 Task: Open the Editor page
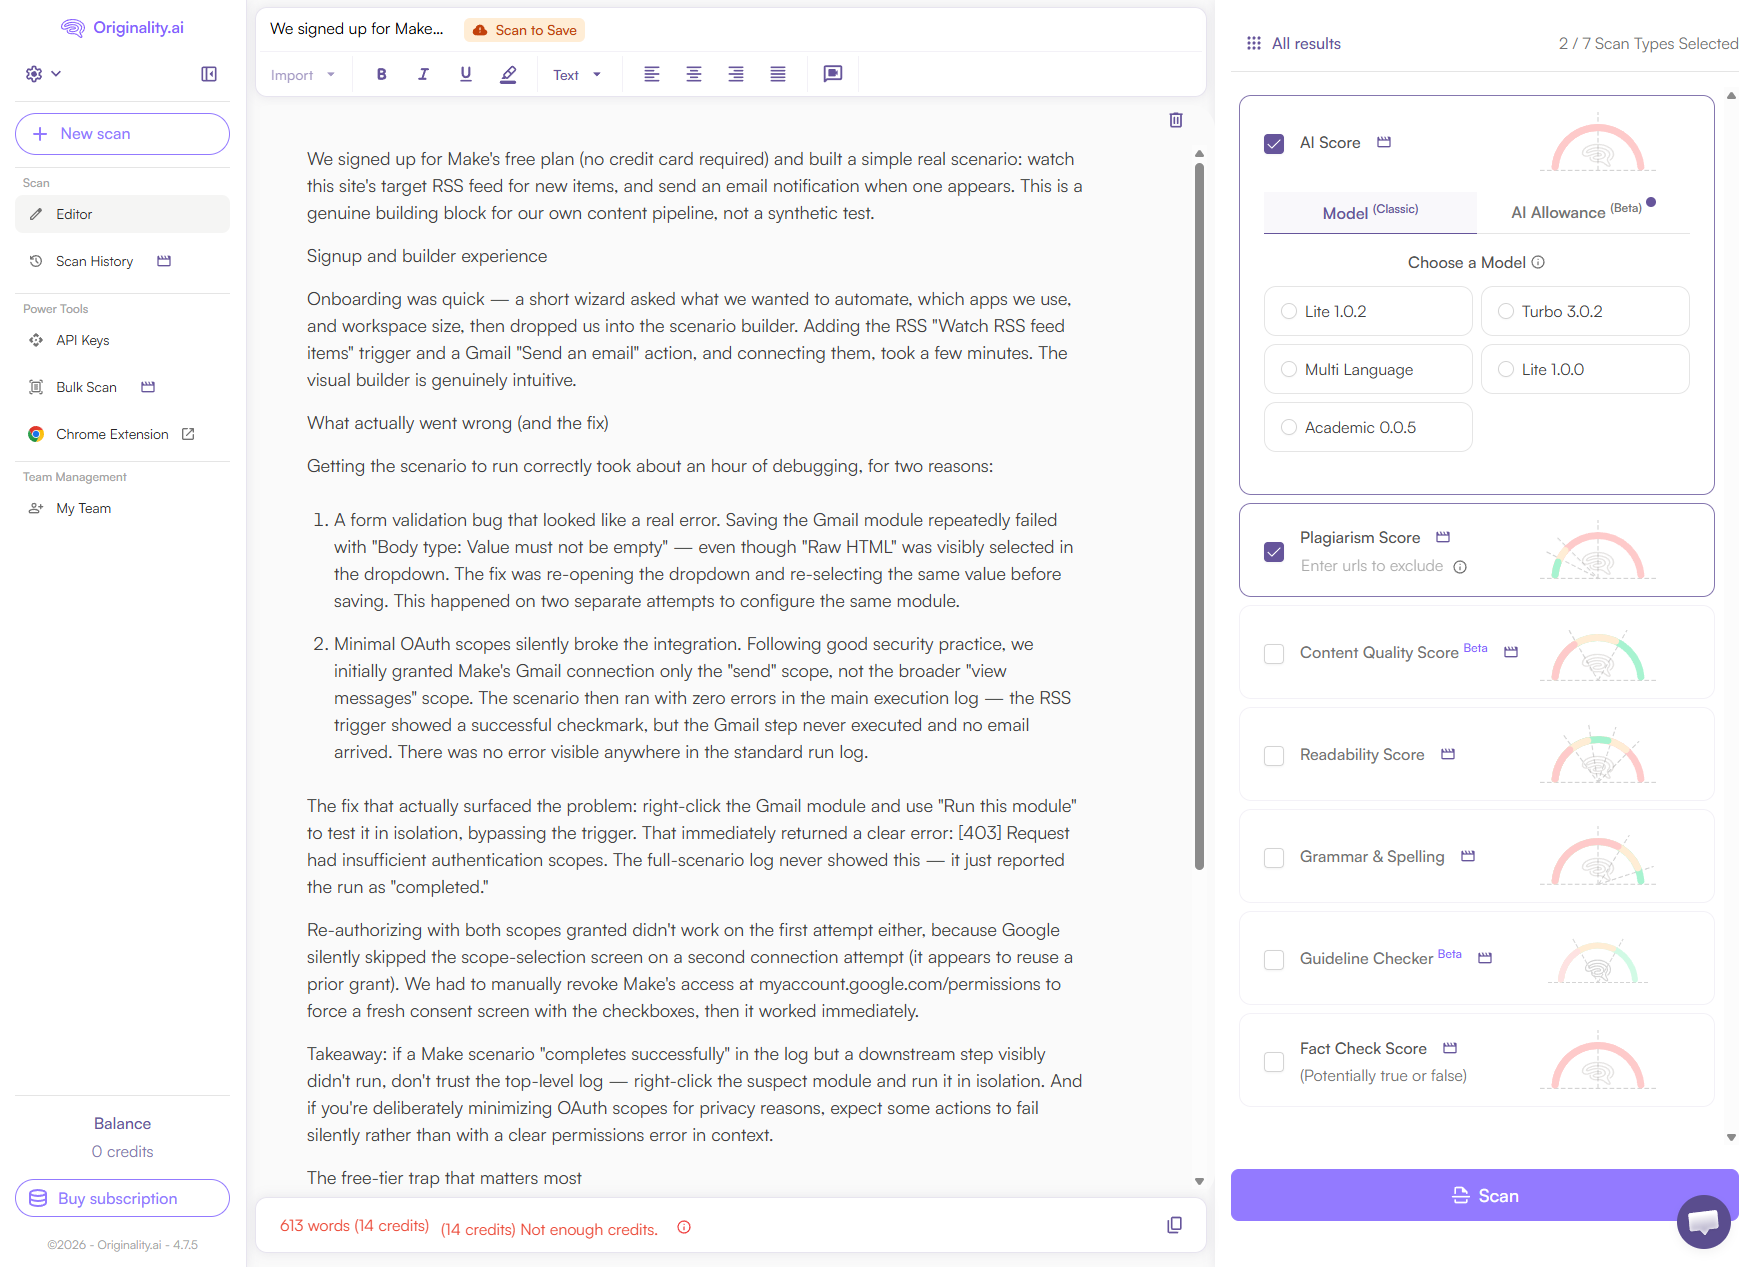pyautogui.click(x=122, y=214)
